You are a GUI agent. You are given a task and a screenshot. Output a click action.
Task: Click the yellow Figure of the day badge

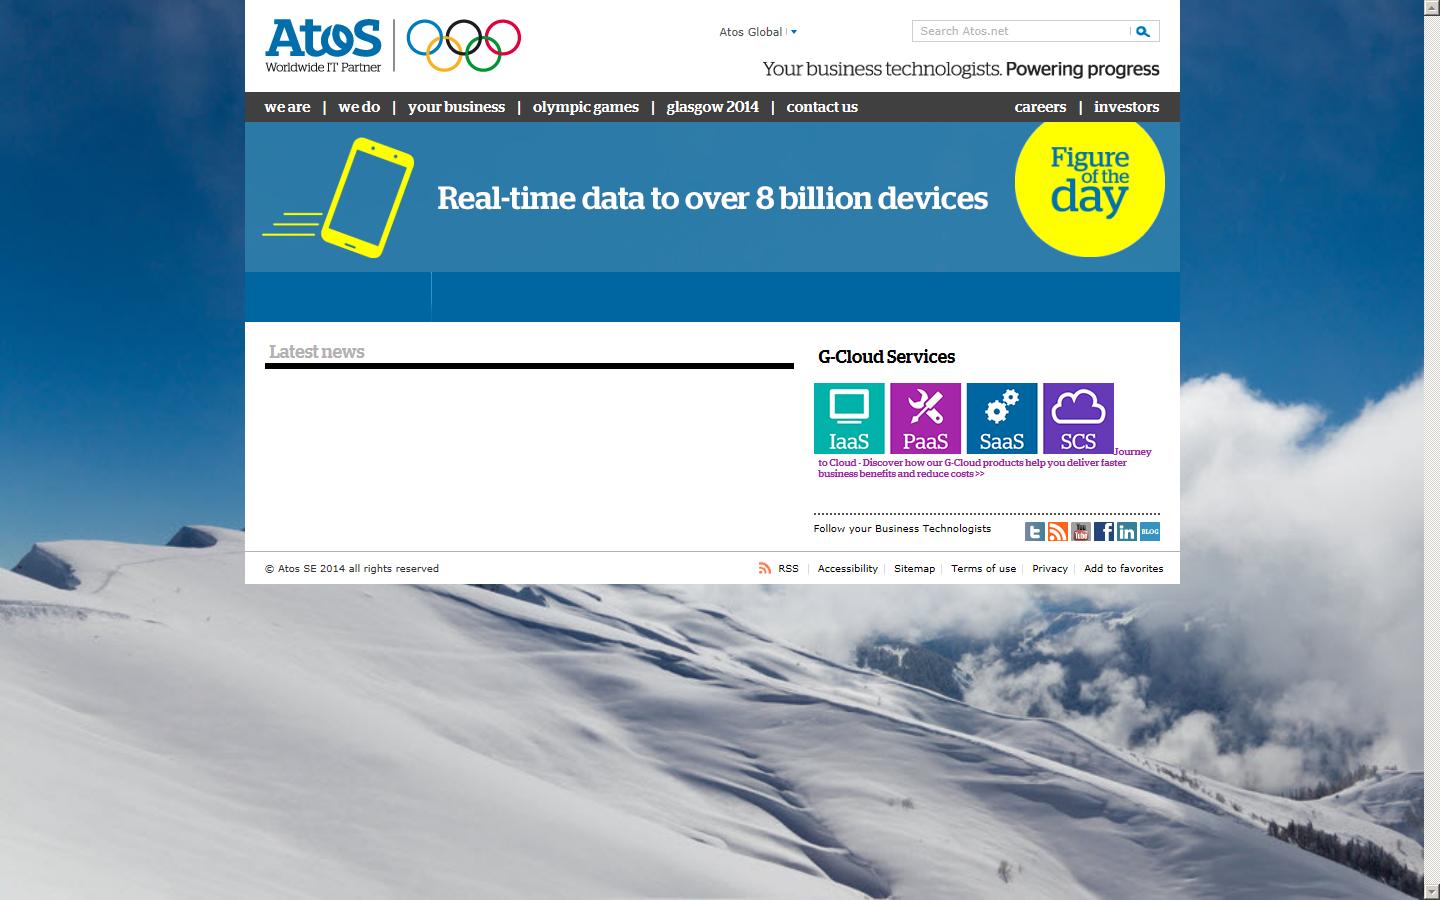[1089, 183]
